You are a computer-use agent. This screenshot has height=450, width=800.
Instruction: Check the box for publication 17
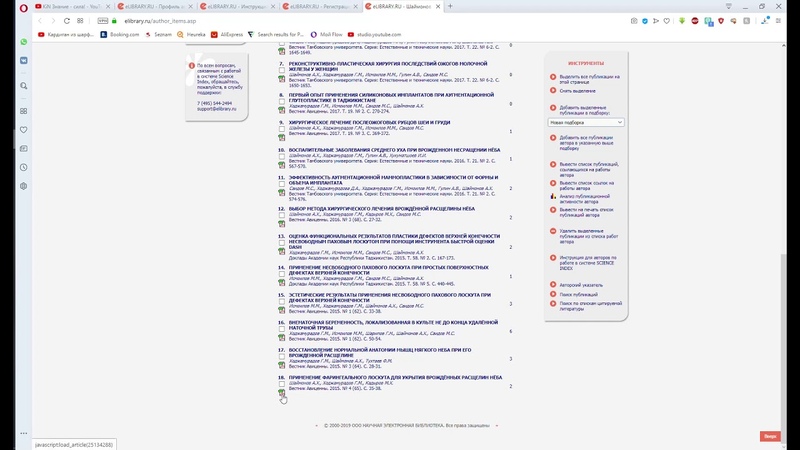point(282,356)
